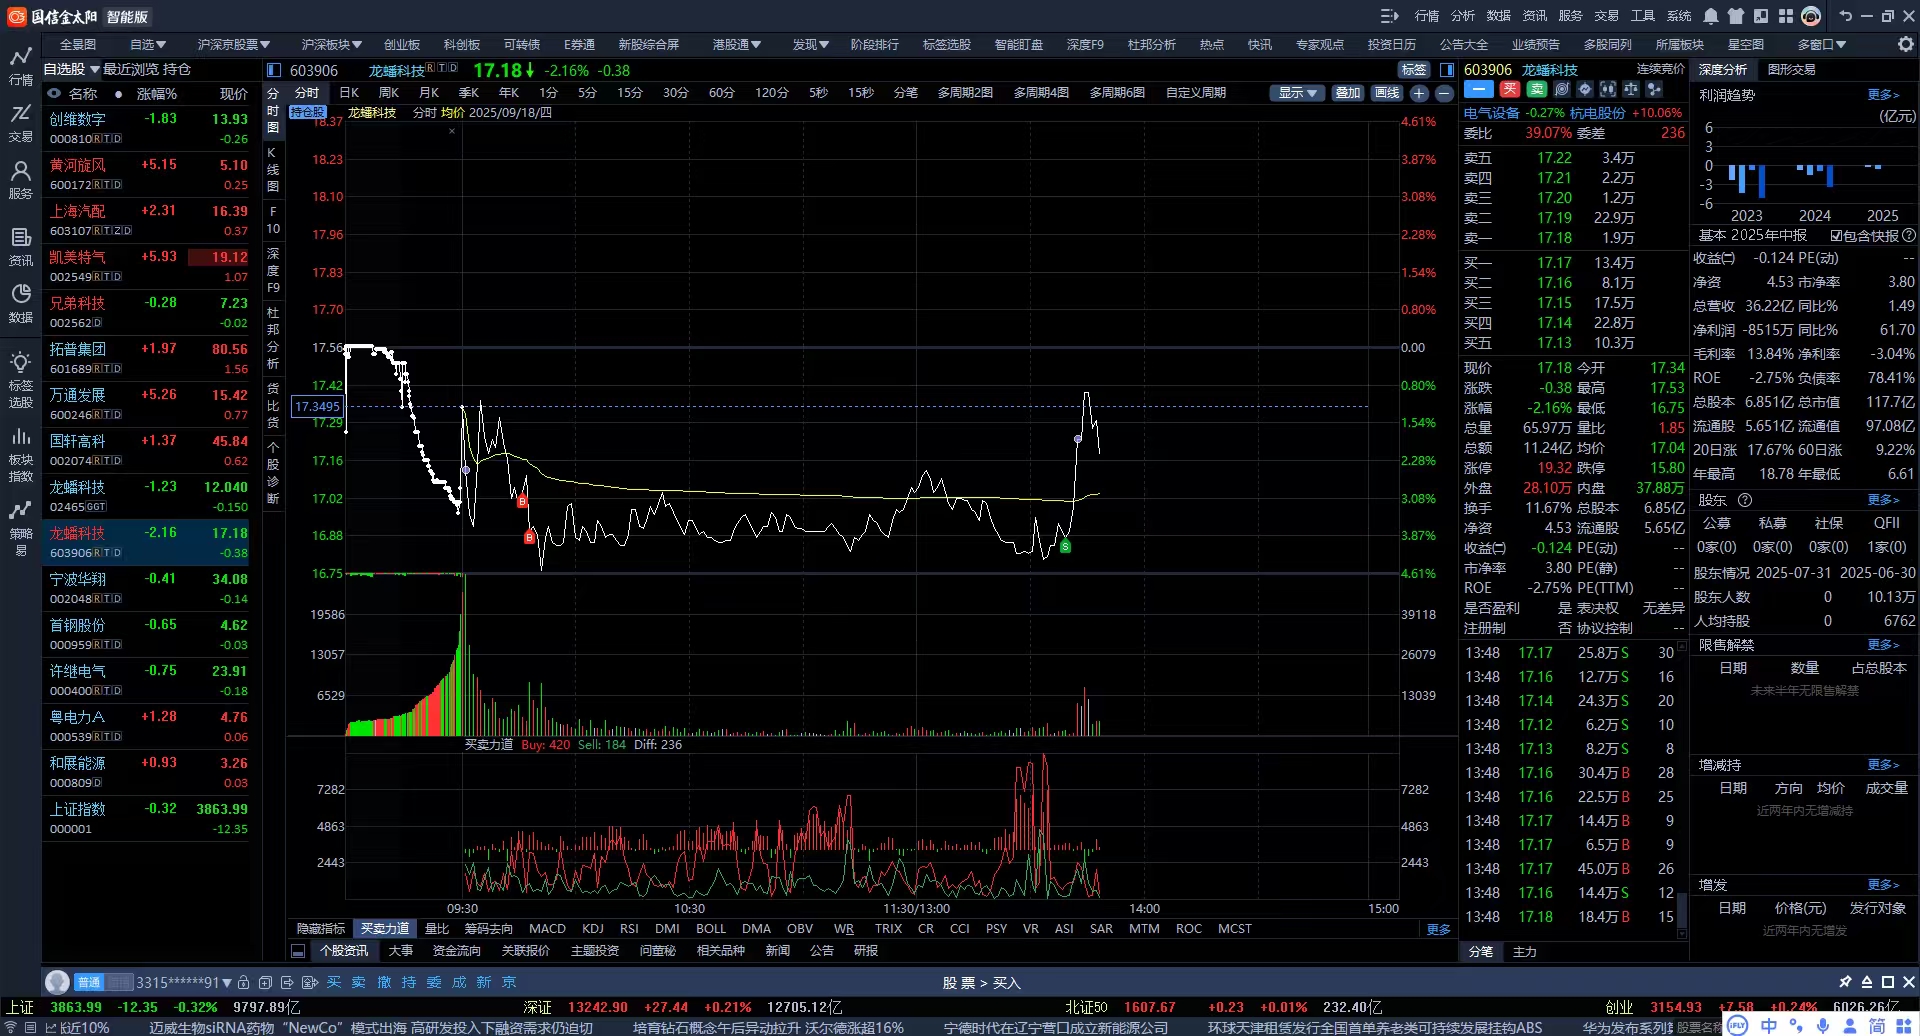Open the 资金流向 info tab
1920x1036 pixels.
coord(457,951)
